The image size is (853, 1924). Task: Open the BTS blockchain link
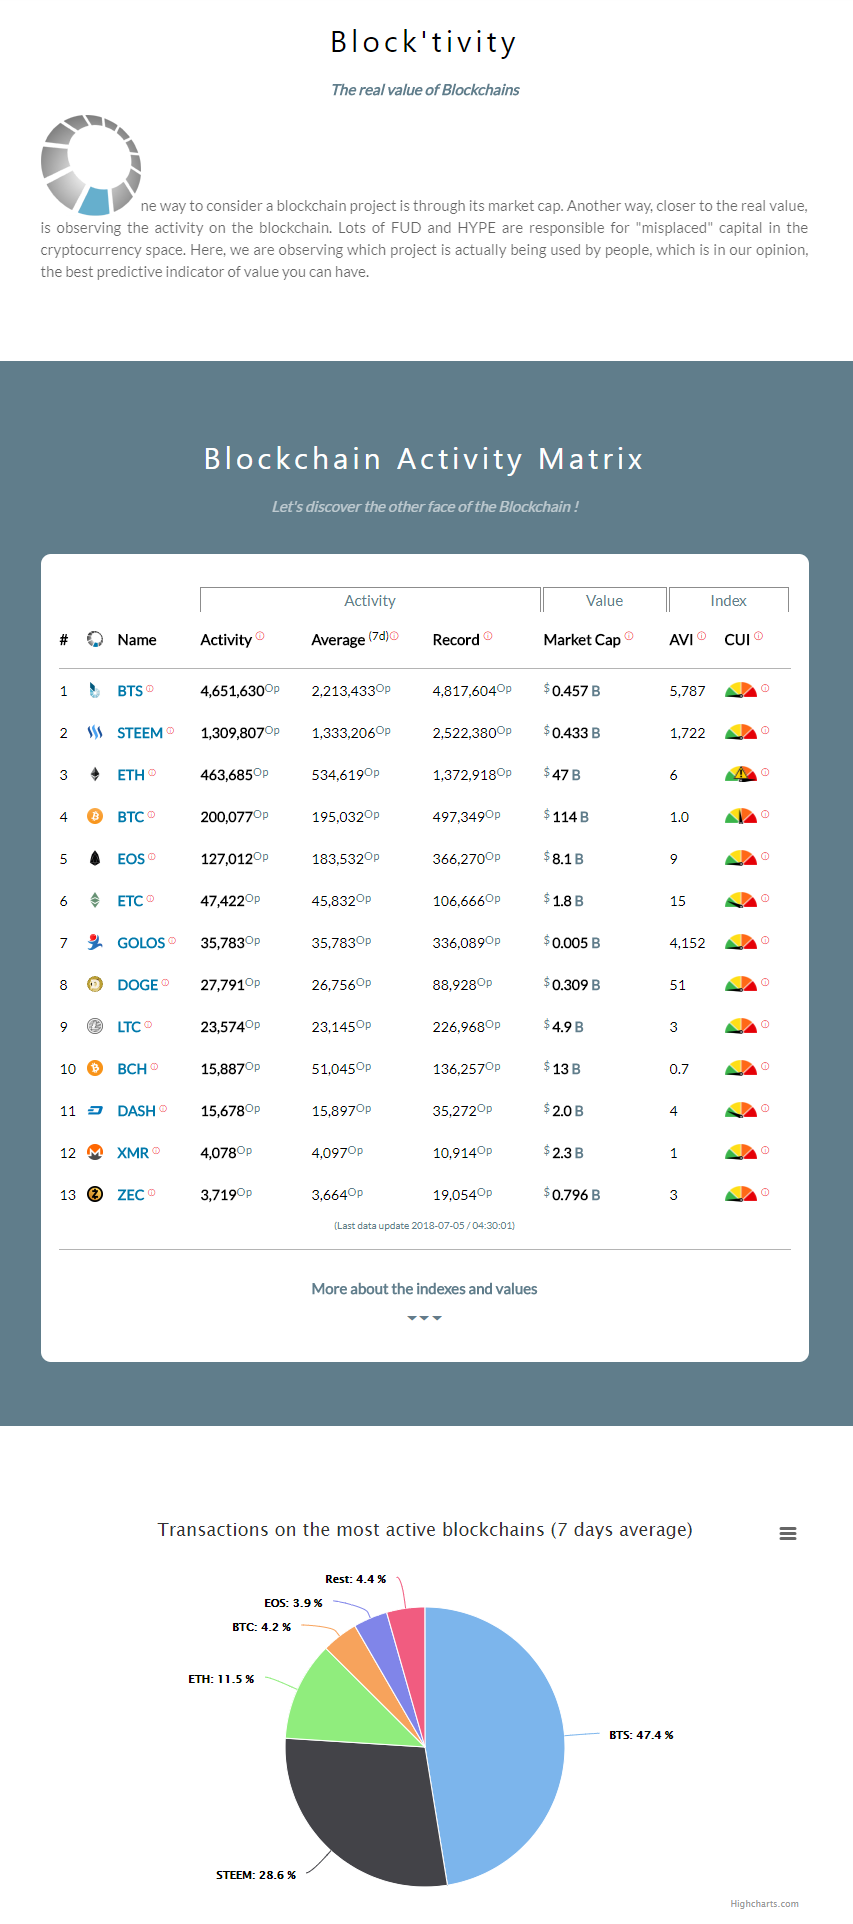[x=130, y=691]
